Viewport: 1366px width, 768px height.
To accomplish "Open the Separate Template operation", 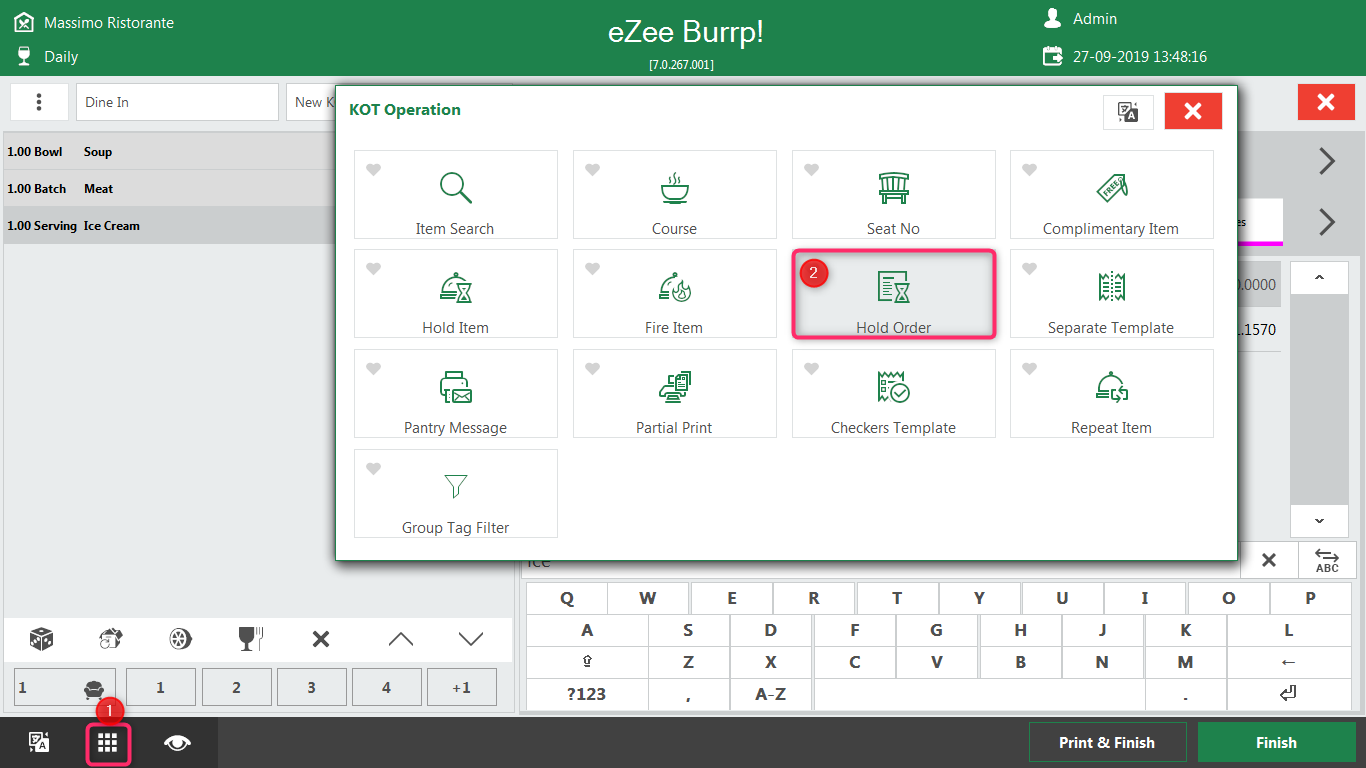I will pyautogui.click(x=1111, y=294).
